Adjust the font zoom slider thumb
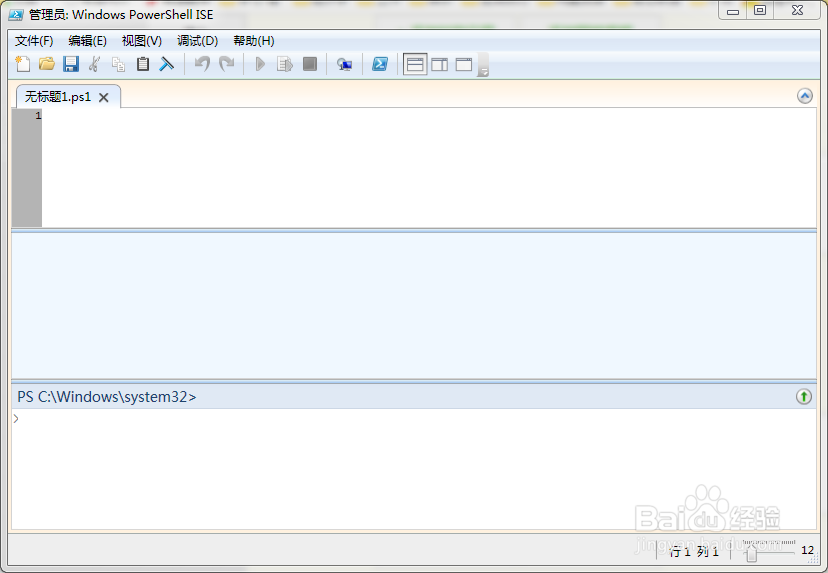The width and height of the screenshot is (828, 573). coord(751,554)
